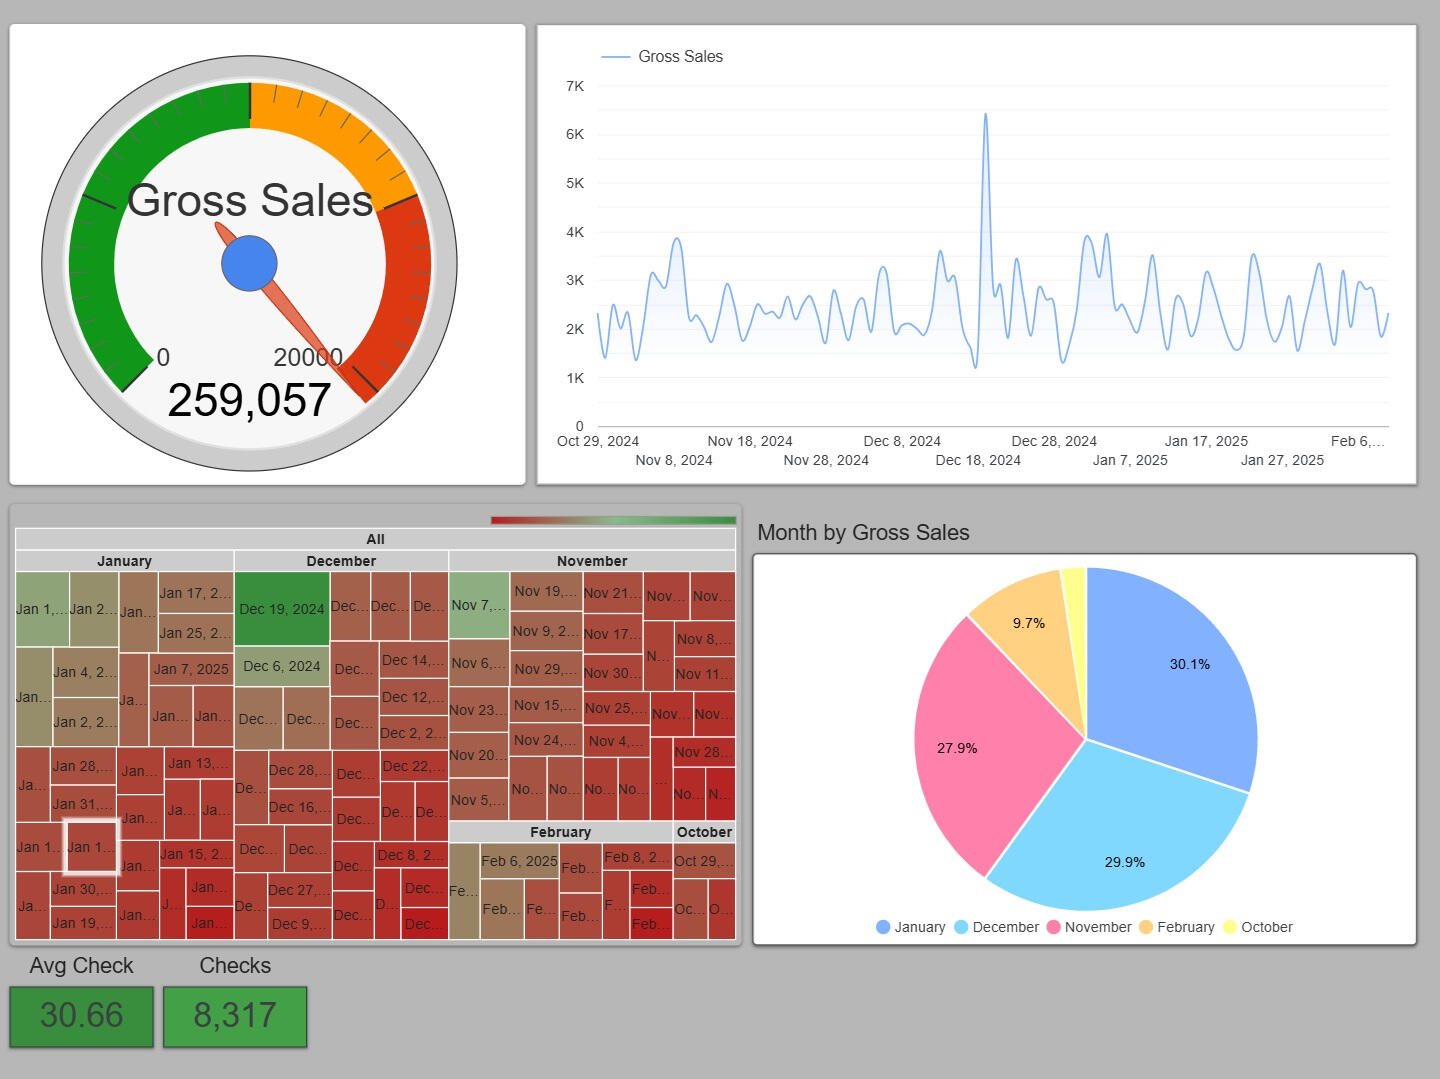
Task: Select the February treemap group header
Action: point(560,832)
